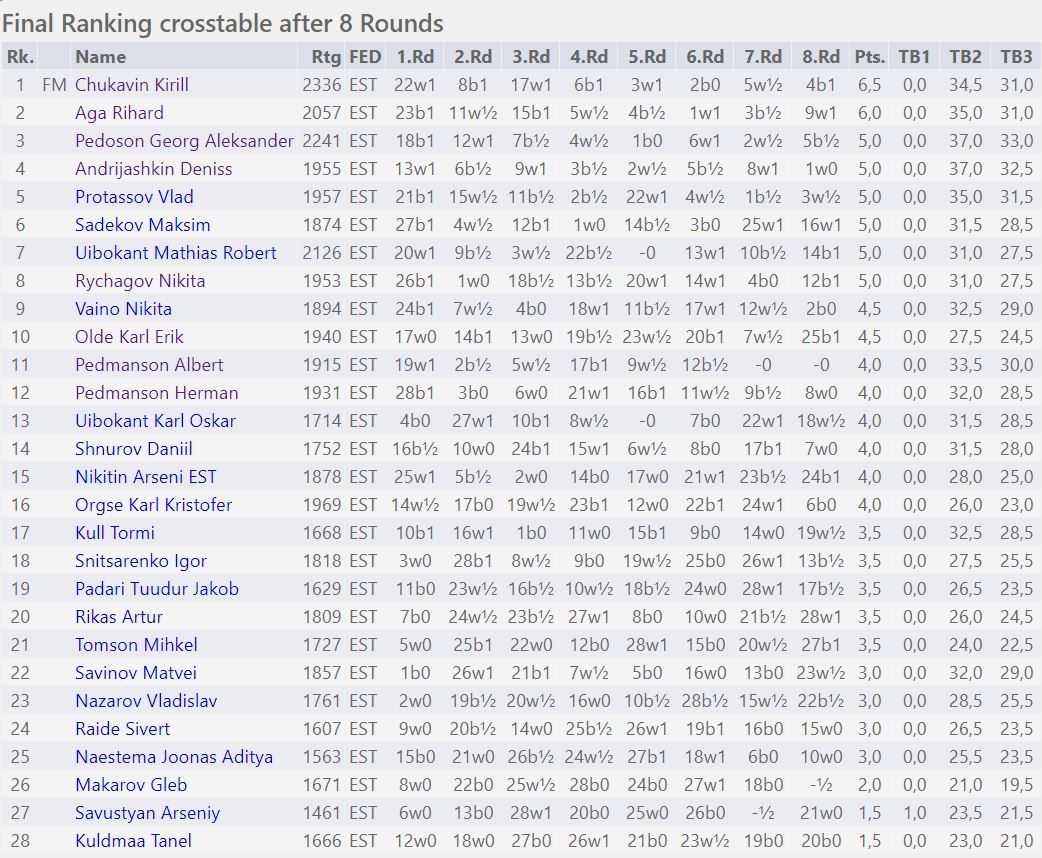Click the Pedoson Georg Aleksander name link
This screenshot has height=858, width=1042.
click(184, 141)
